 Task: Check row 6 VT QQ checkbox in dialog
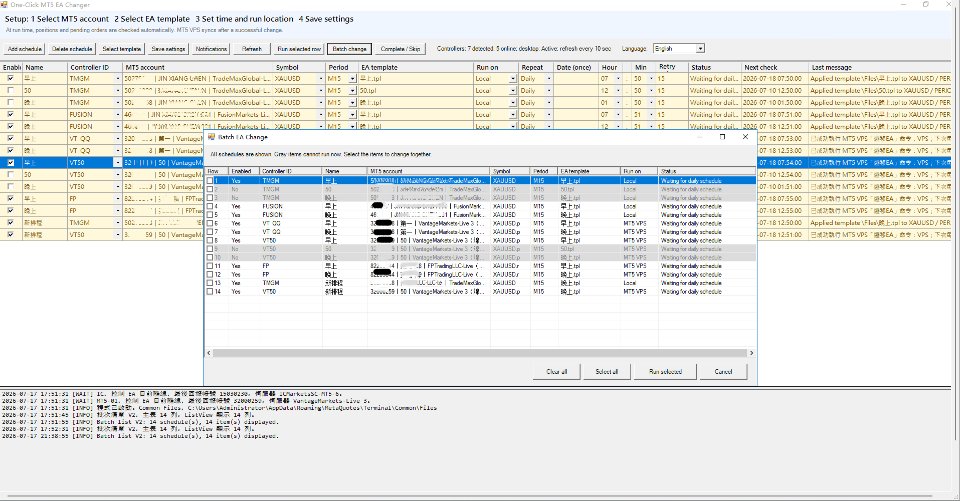click(210, 224)
